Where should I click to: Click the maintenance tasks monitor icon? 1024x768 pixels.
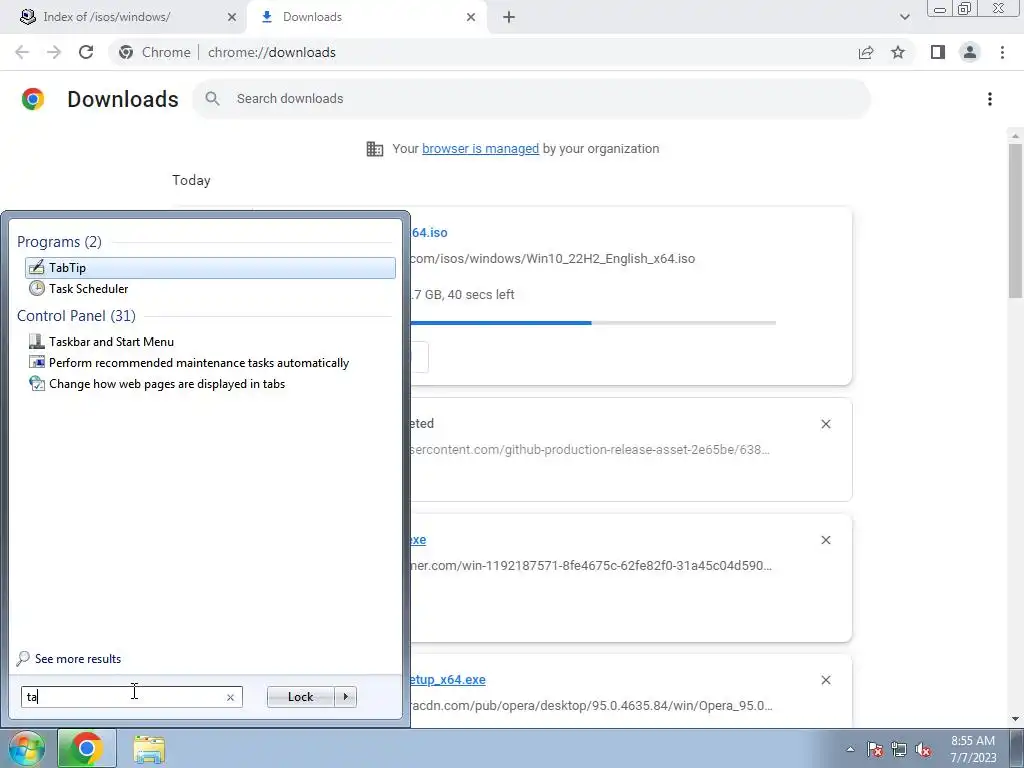tap(37, 362)
